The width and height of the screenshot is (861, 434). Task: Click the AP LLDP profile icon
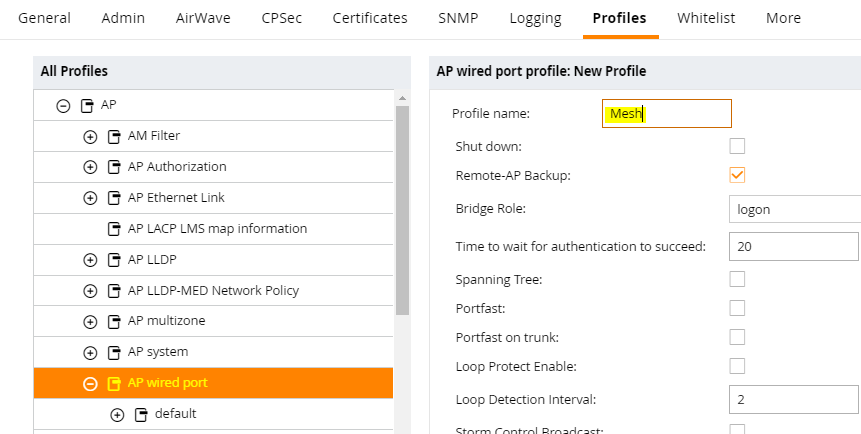[x=114, y=260]
